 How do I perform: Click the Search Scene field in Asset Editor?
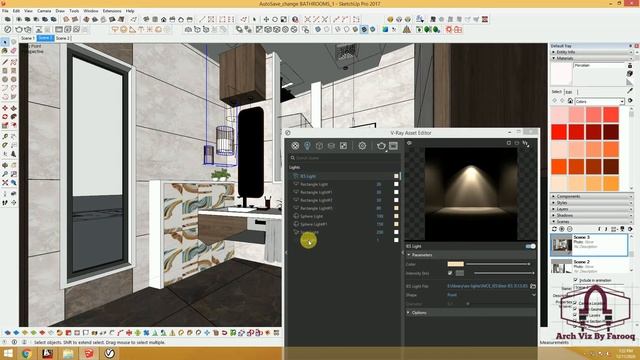tap(345, 158)
